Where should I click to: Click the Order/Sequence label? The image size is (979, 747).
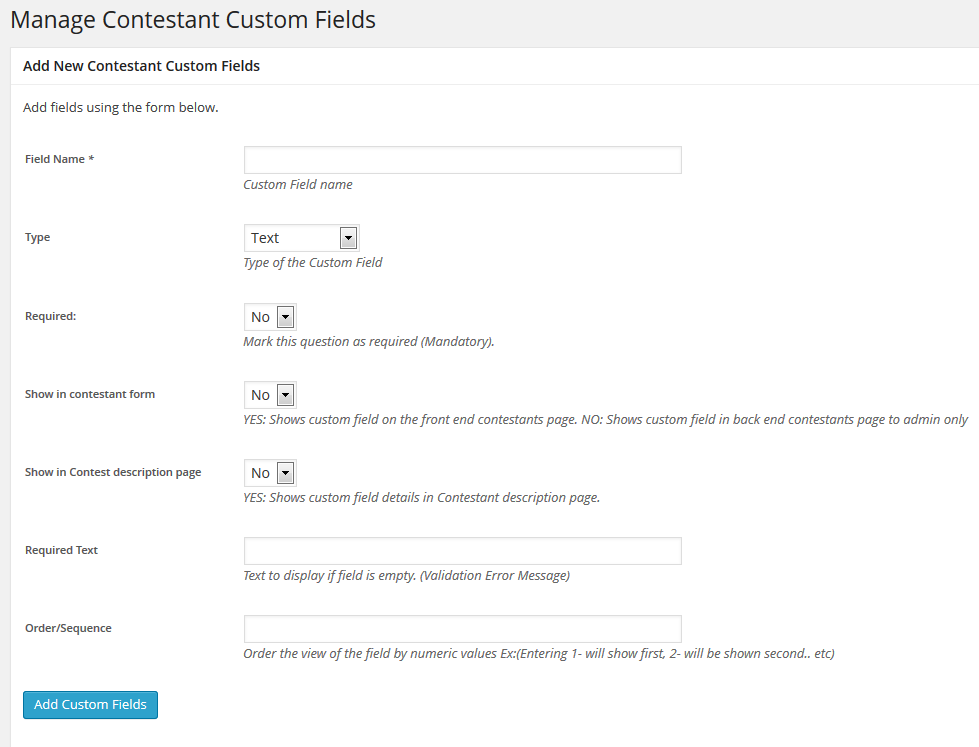[x=68, y=628]
